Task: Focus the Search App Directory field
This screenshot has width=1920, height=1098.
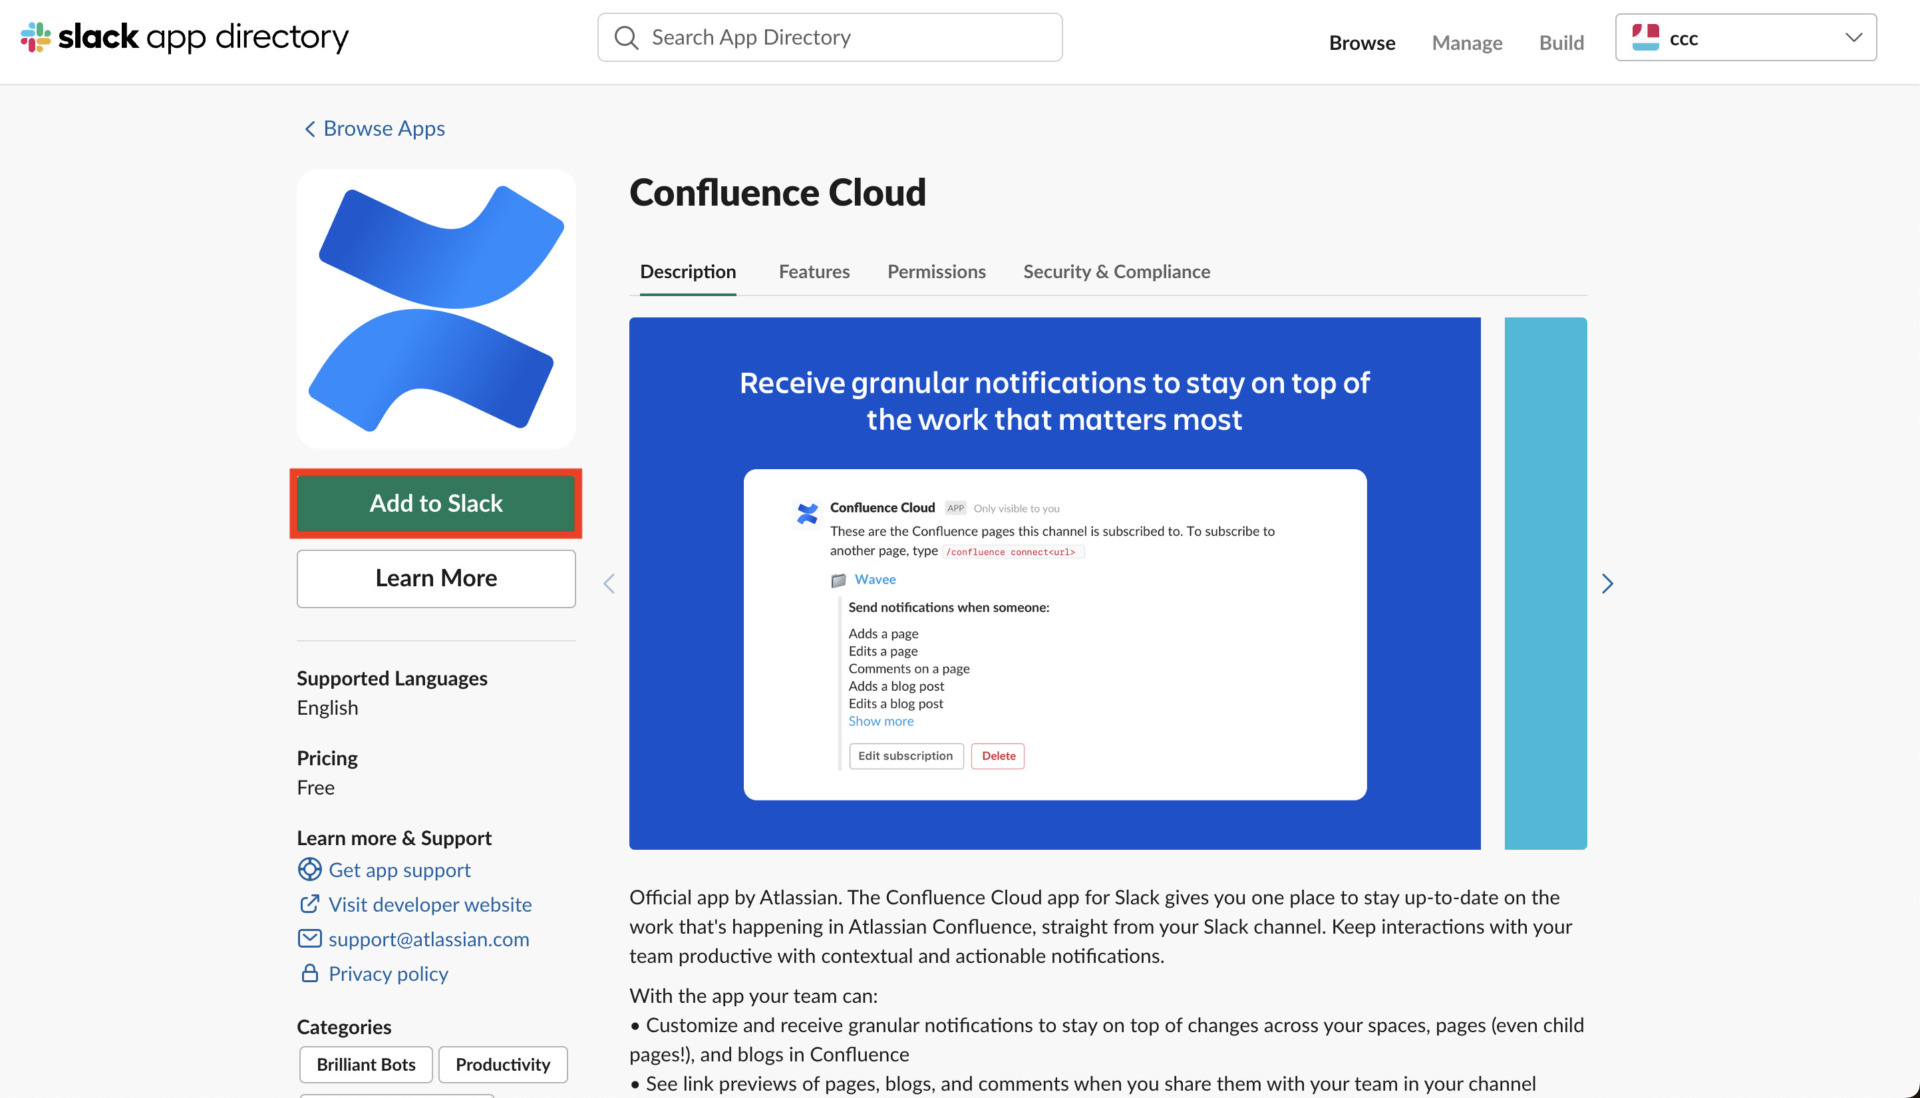Action: 850,38
